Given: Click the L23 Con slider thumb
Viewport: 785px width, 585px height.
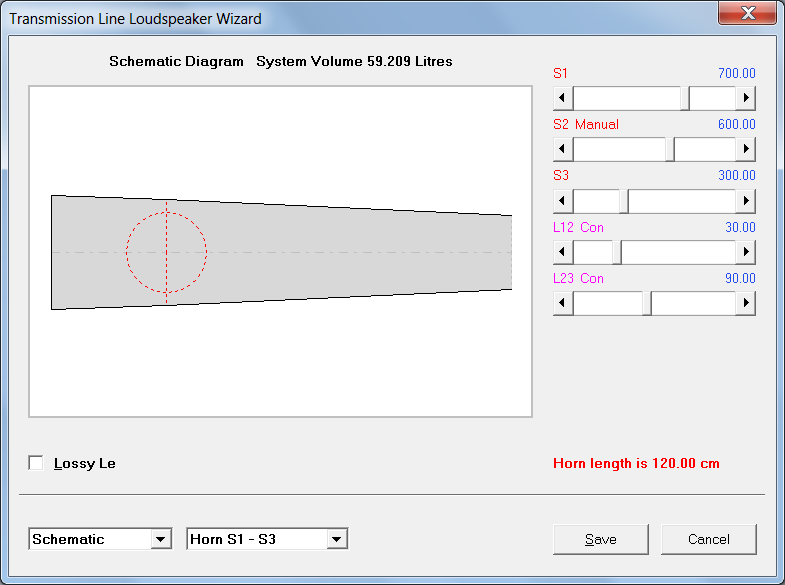Looking at the screenshot, I should tap(647, 303).
